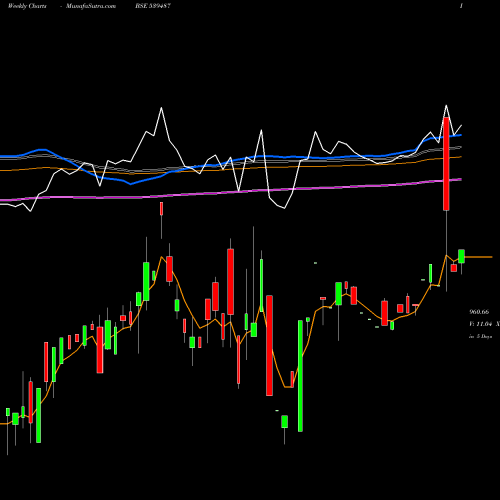Click the 'MunafaSutra.com' label

91,6
